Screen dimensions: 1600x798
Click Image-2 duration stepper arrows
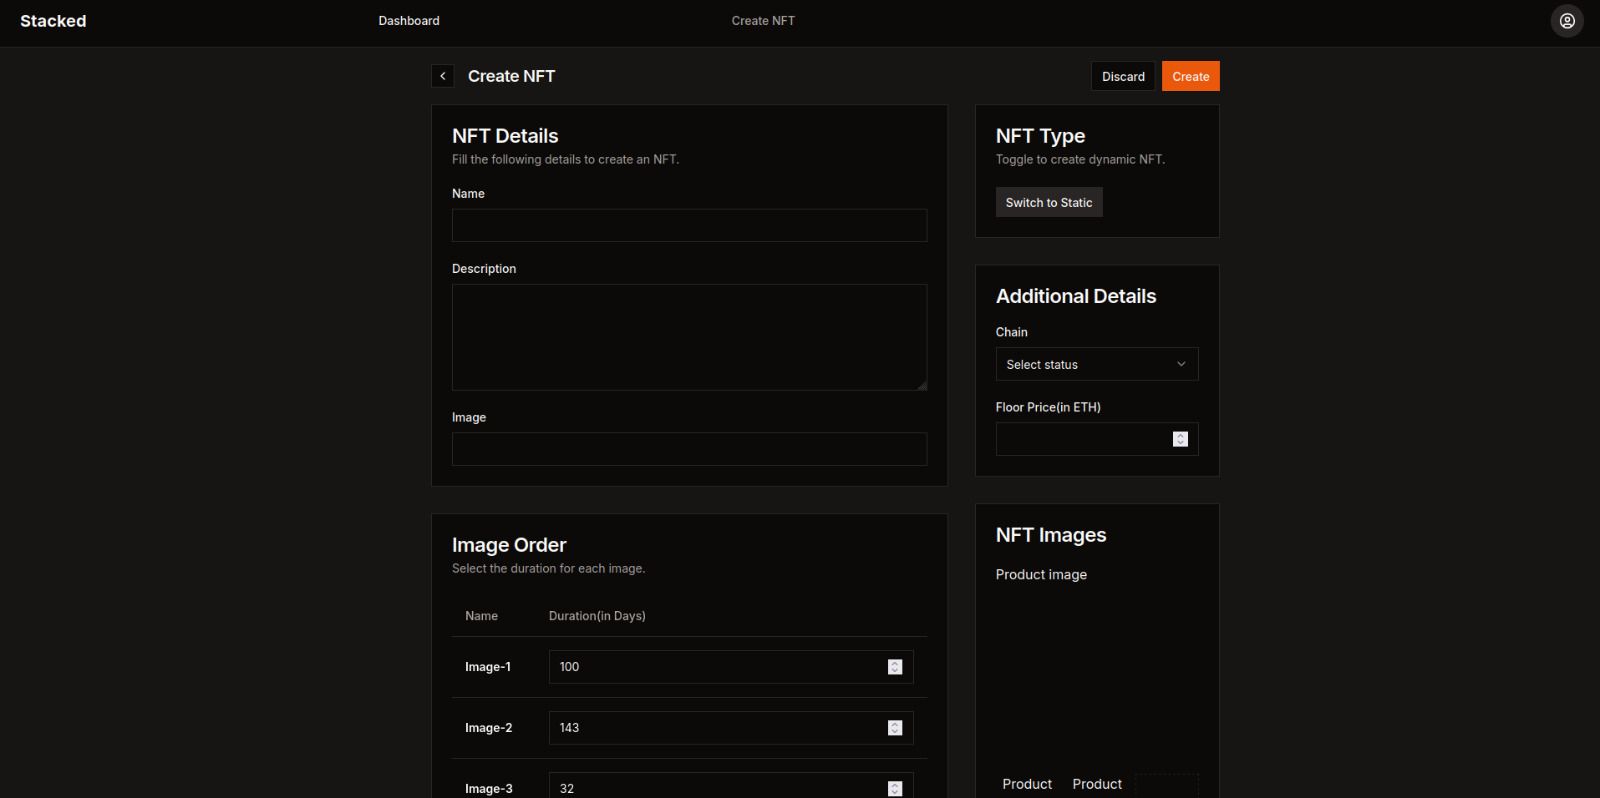895,728
